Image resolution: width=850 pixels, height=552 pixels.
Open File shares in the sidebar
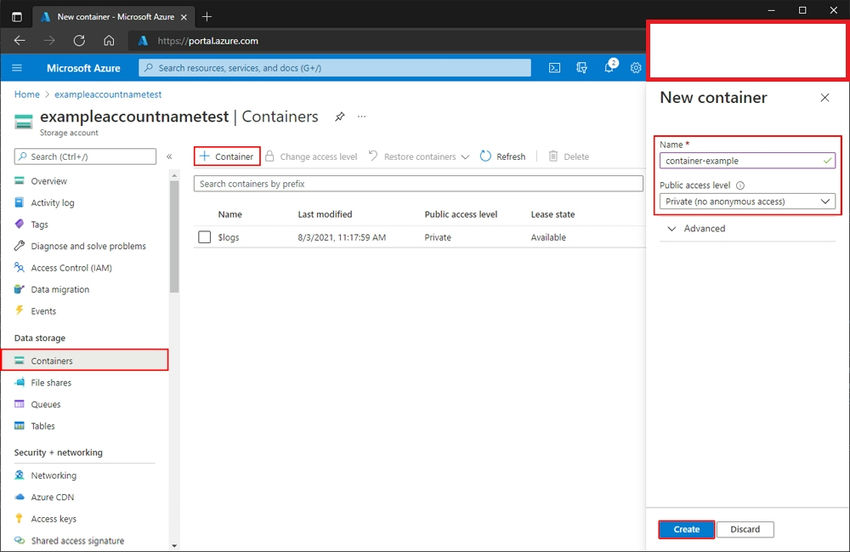click(x=51, y=383)
